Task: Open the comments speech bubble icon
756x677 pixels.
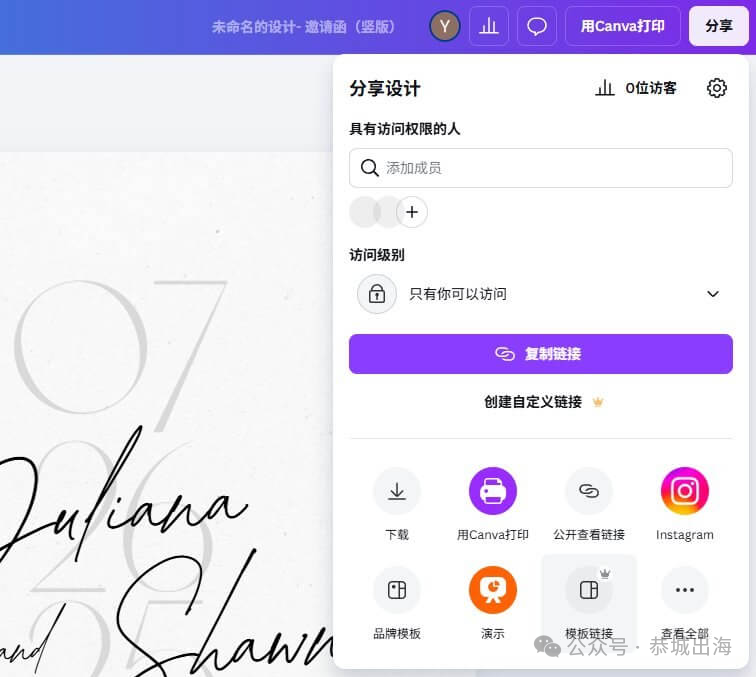Action: pyautogui.click(x=537, y=26)
